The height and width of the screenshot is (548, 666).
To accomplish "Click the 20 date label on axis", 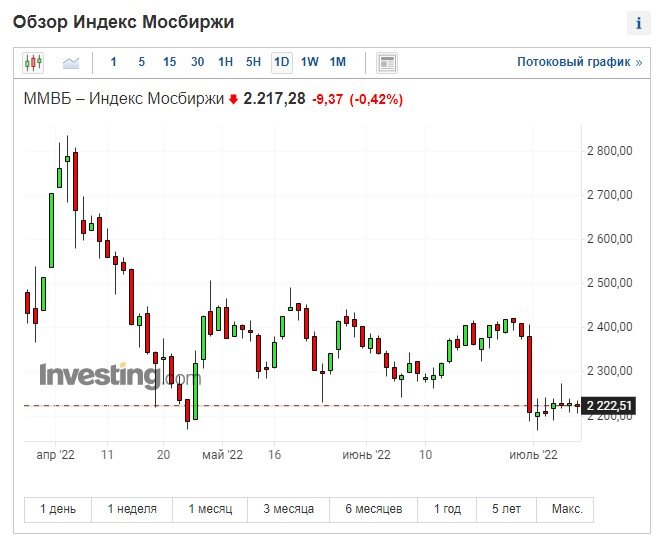I will tap(163, 455).
